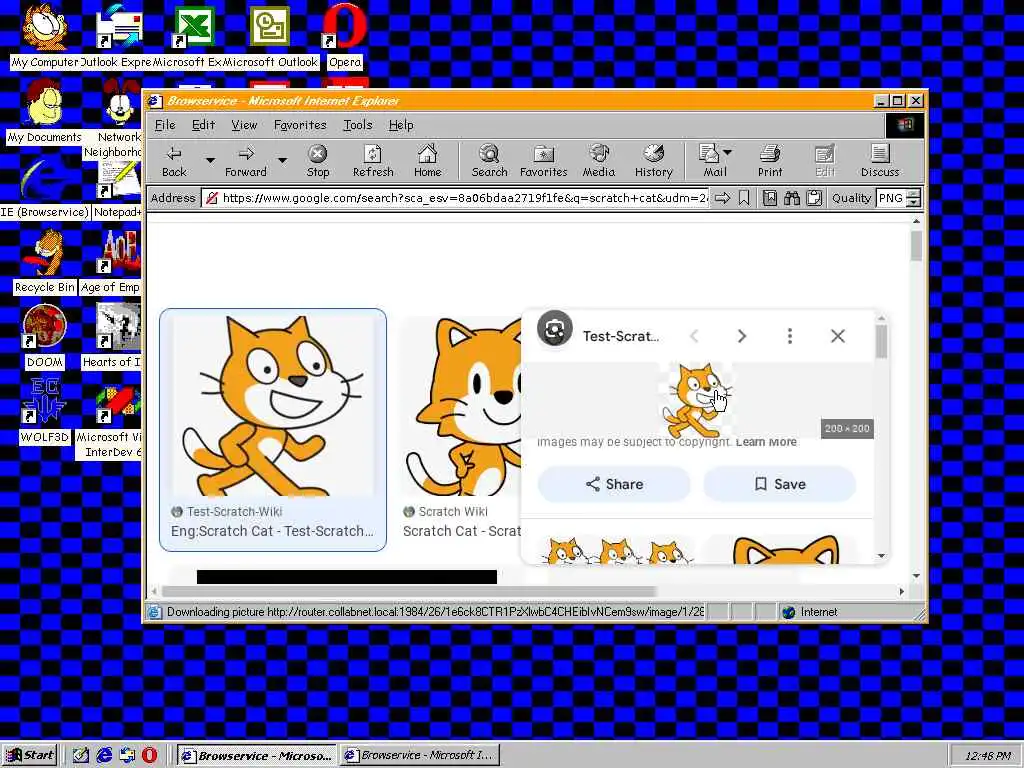Click the Start button on the taskbar

point(31,756)
